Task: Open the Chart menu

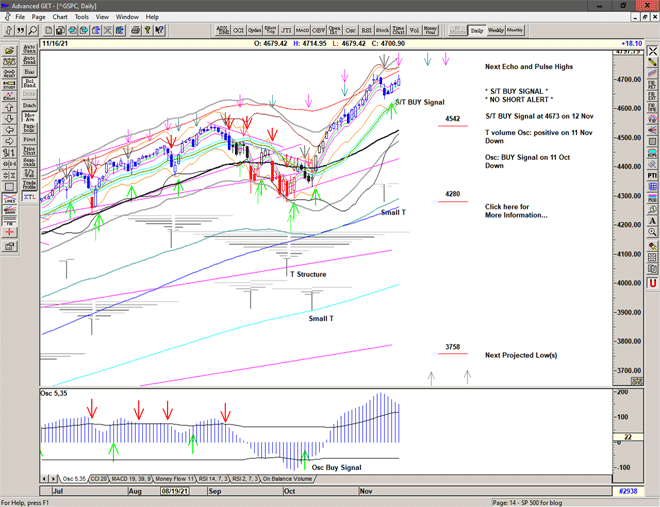Action: (60, 17)
